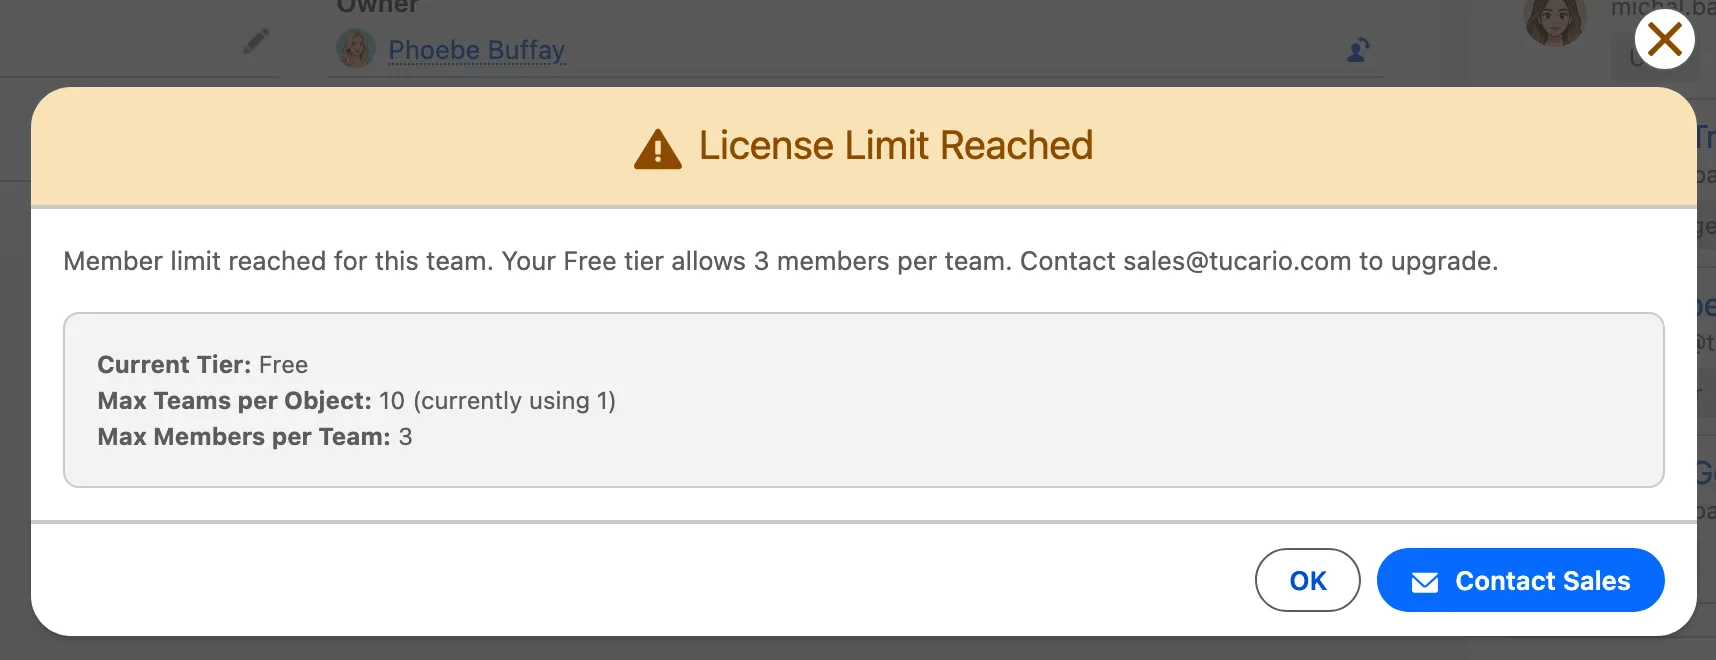Click Phoebe Buffay's avatar thumbnail

click(x=355, y=47)
